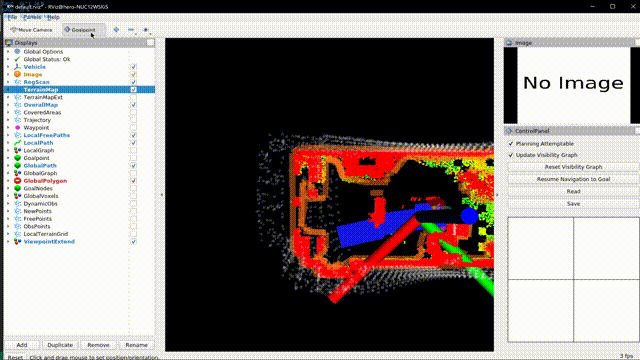Click the GlobalPolygon red error icon

coord(17,181)
